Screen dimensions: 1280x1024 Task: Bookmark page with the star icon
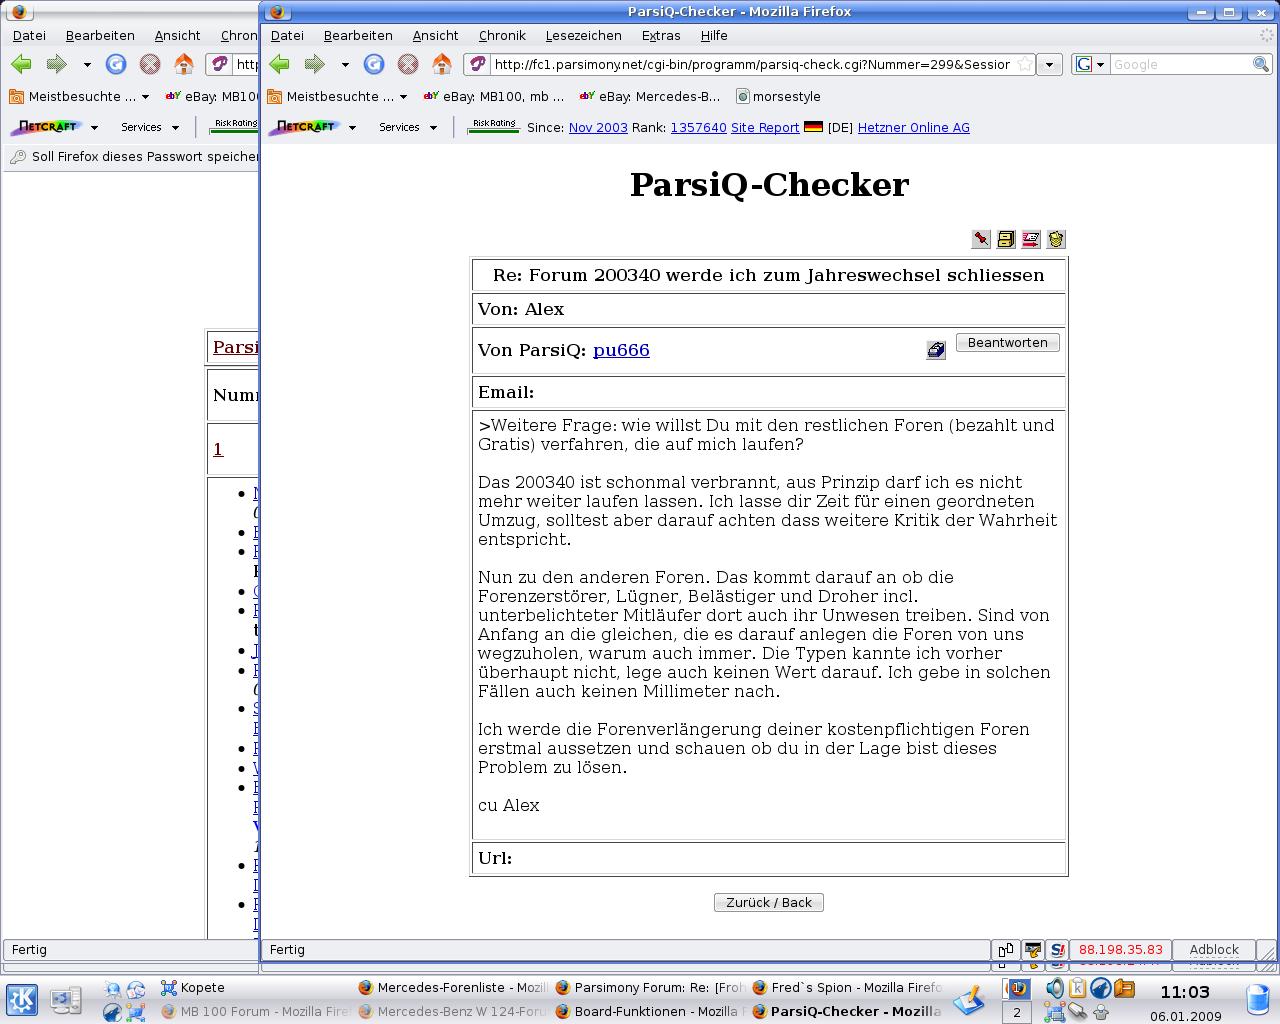point(1025,64)
